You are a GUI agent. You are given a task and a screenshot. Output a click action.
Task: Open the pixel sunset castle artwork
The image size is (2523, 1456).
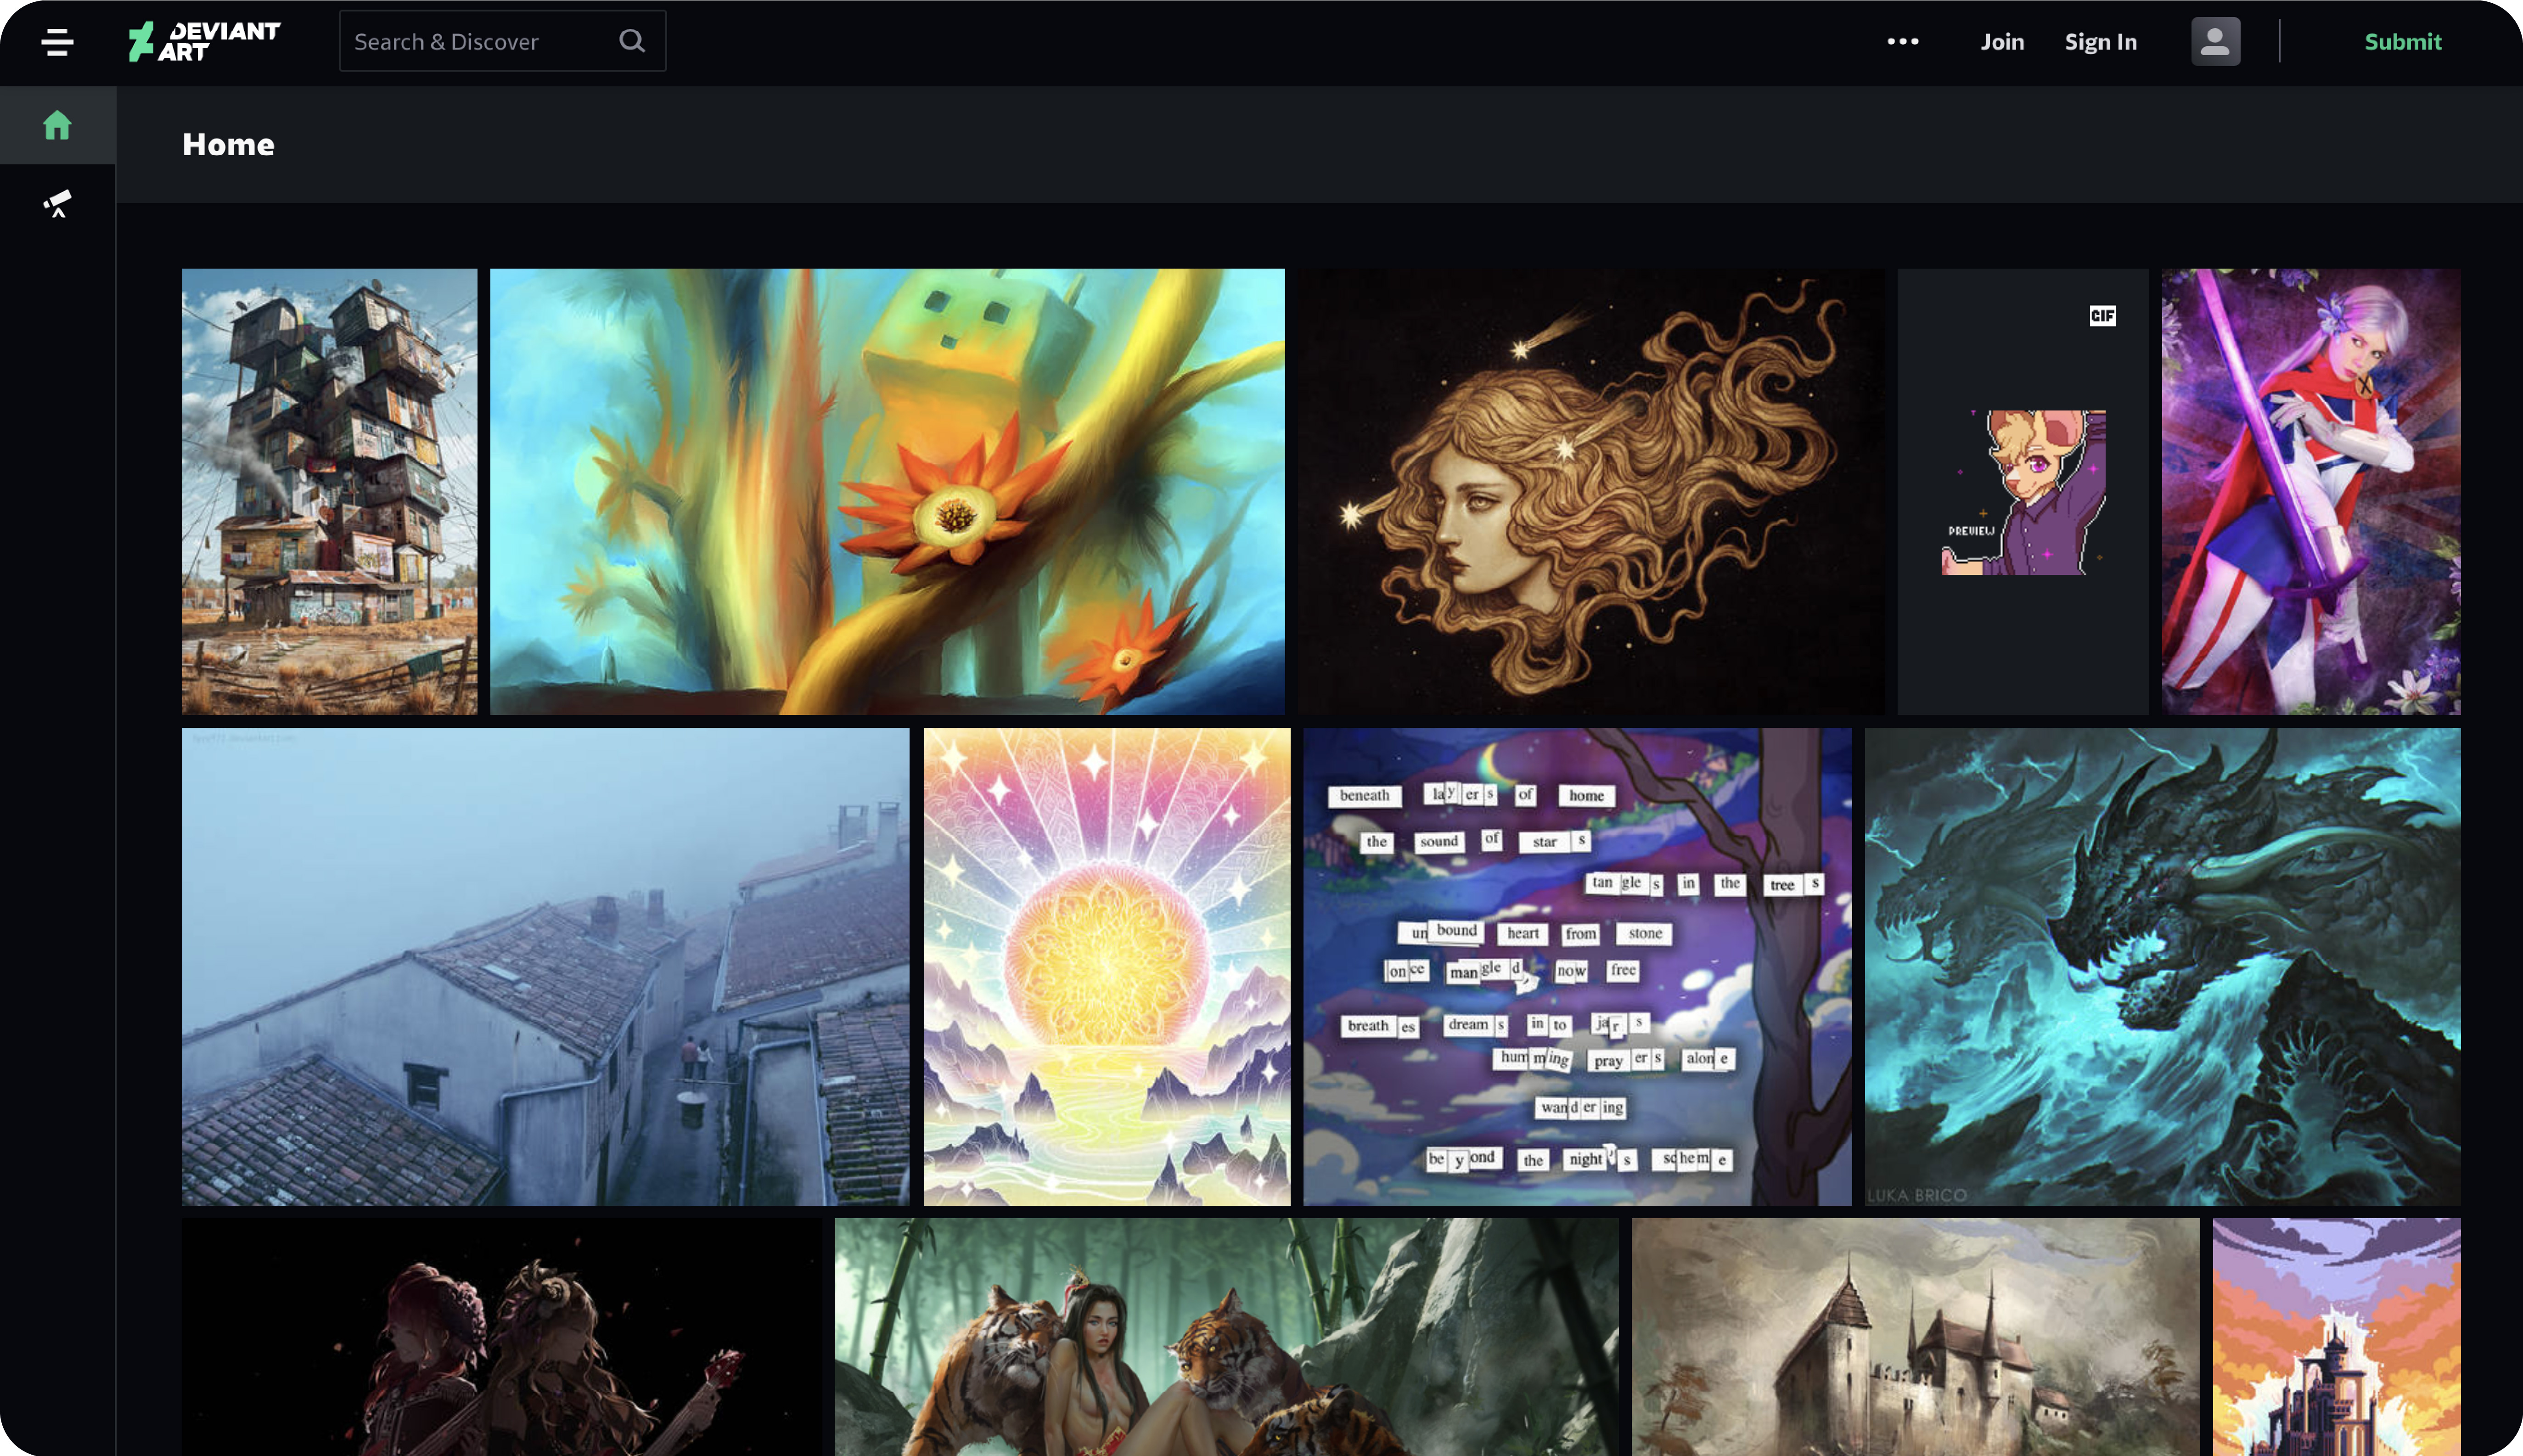2337,1337
